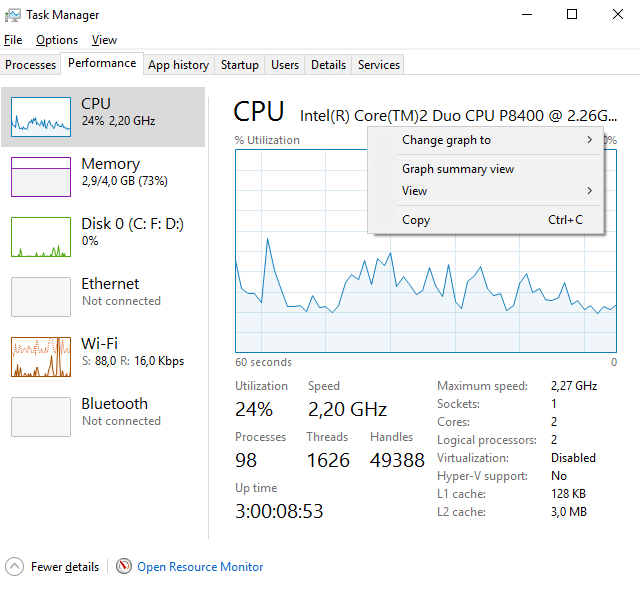Click the Resource Monitor gauge icon
Image resolution: width=640 pixels, height=589 pixels.
pos(124,566)
